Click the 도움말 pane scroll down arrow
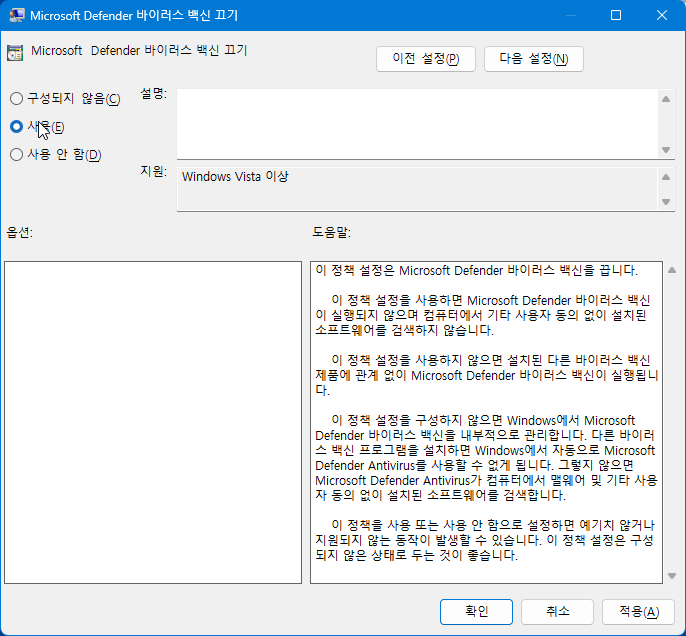Screen dimensions: 686x636 pyautogui.click(x=672, y=576)
